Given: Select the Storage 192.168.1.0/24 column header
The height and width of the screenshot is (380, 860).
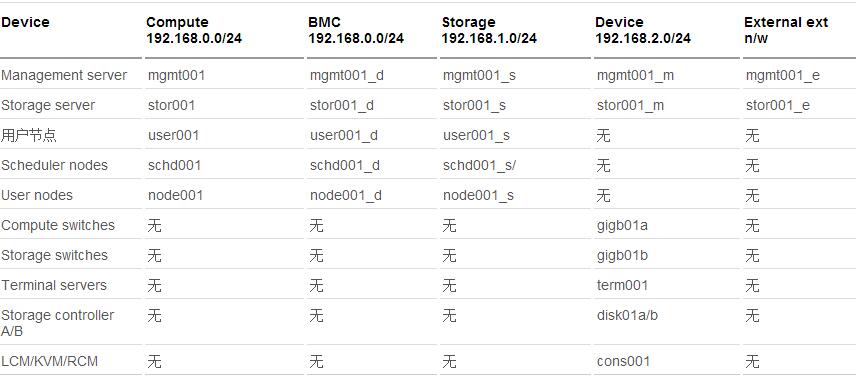Looking at the screenshot, I should pos(489,30).
